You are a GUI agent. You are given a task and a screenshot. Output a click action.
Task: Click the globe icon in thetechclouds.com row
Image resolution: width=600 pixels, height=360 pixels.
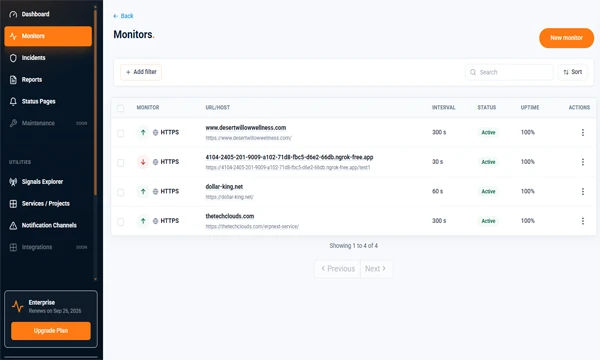click(x=155, y=221)
